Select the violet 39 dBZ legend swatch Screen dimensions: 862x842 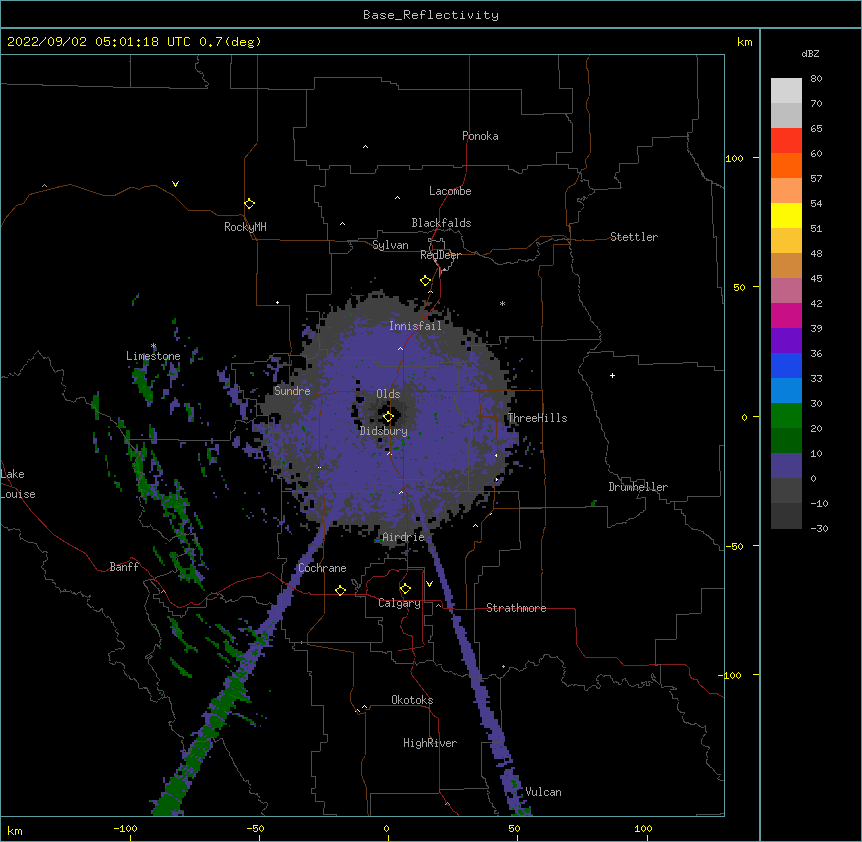pos(786,341)
